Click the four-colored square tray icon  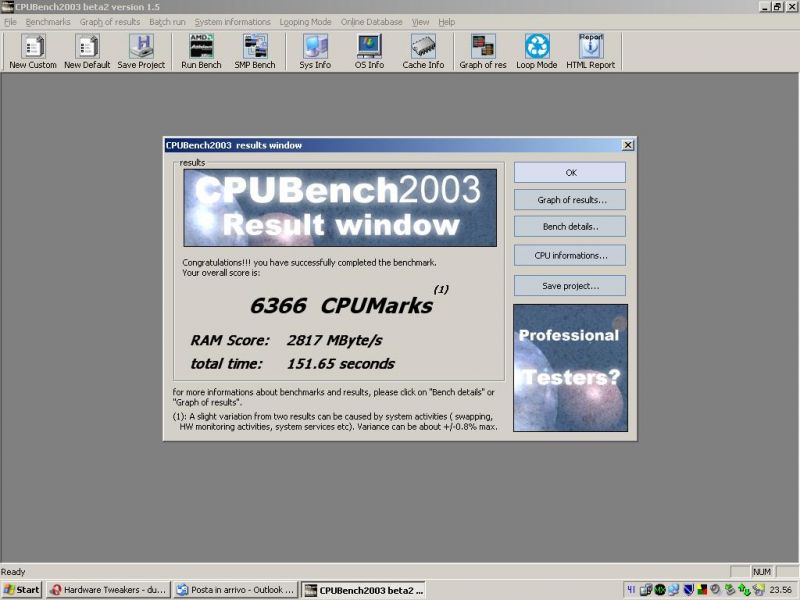pyautogui.click(x=702, y=590)
